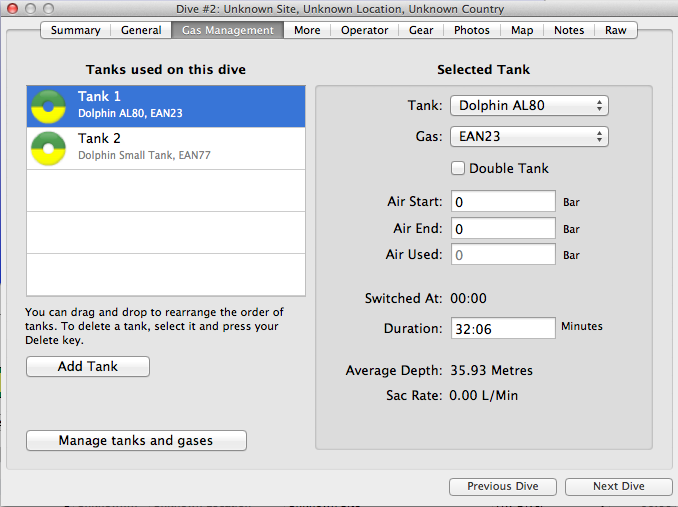The image size is (678, 507).
Task: Click the Air Start input field
Action: coord(503,202)
